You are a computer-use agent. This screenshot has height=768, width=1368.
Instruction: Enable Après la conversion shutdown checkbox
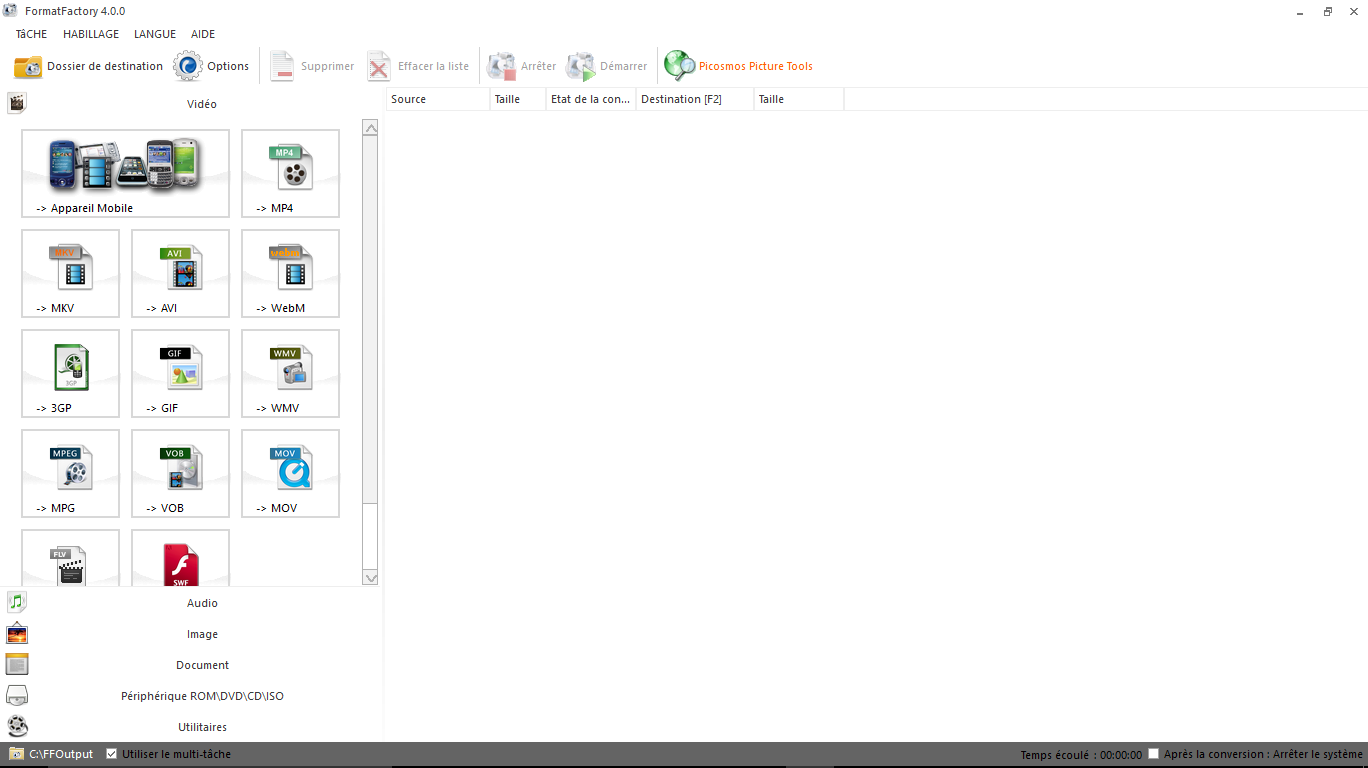pyautogui.click(x=1154, y=754)
